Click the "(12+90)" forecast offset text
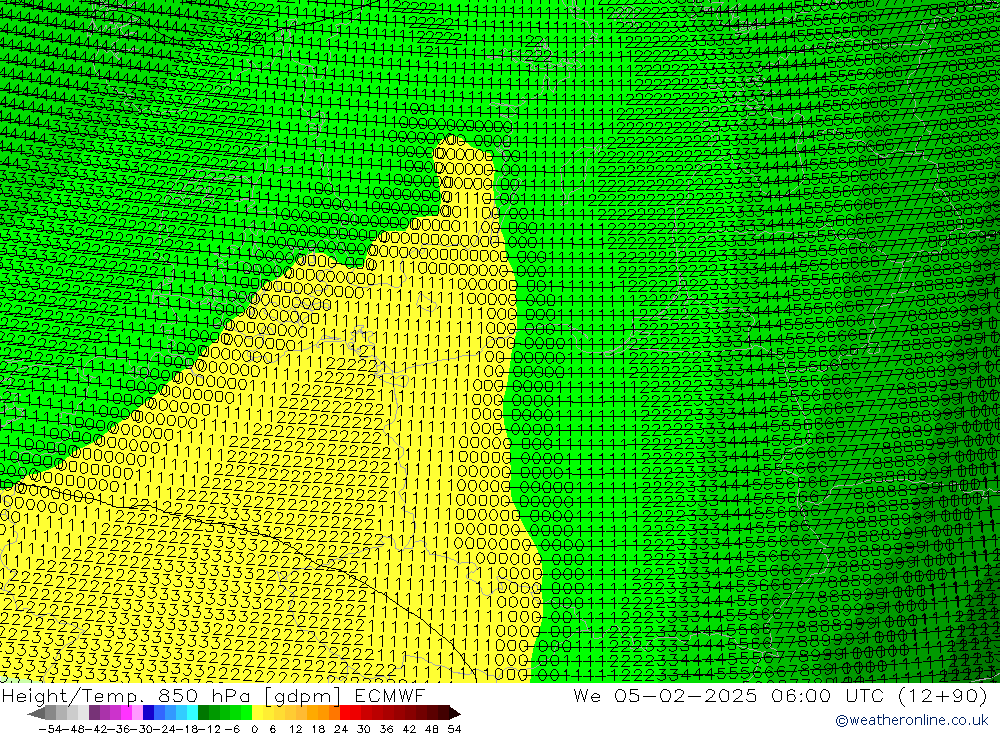The height and width of the screenshot is (733, 1000). coord(943,695)
